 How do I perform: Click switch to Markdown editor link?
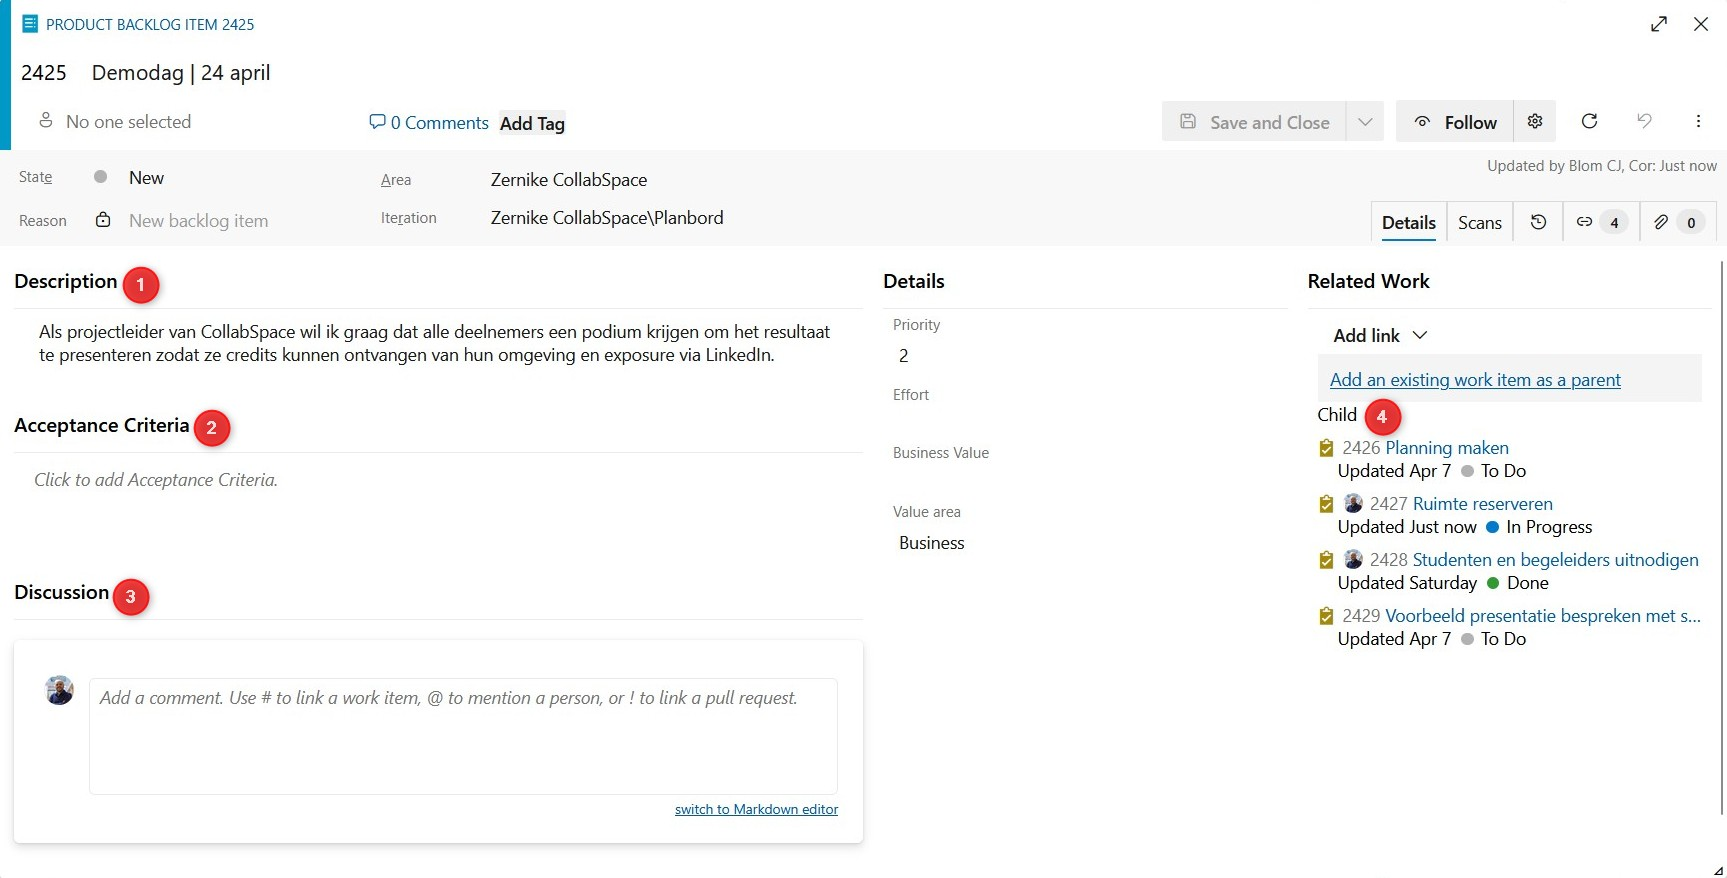[756, 809]
